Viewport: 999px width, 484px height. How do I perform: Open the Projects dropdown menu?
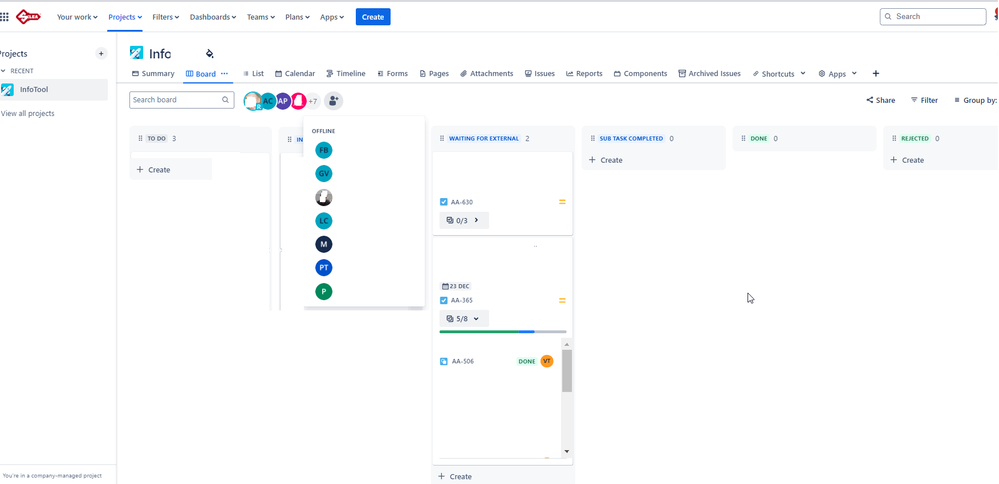point(125,17)
